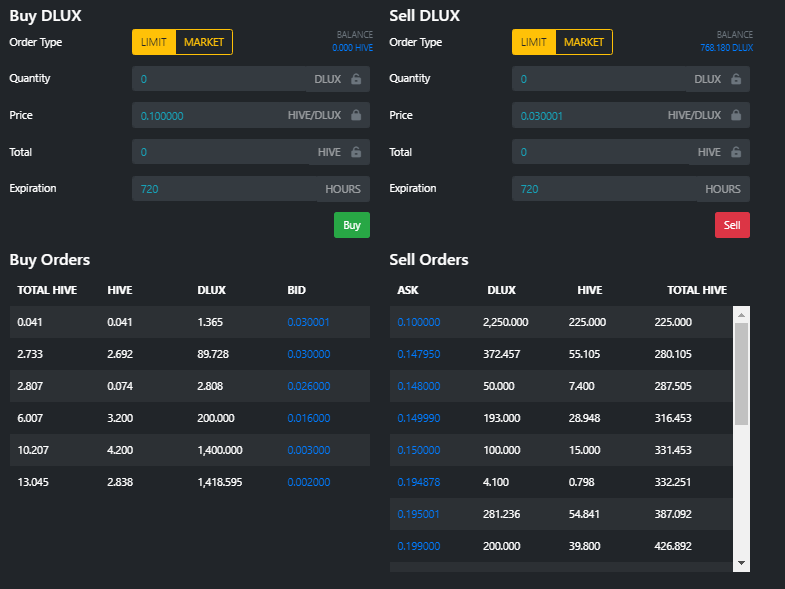Select bid price 0.030000
785x589 pixels.
[x=309, y=354]
